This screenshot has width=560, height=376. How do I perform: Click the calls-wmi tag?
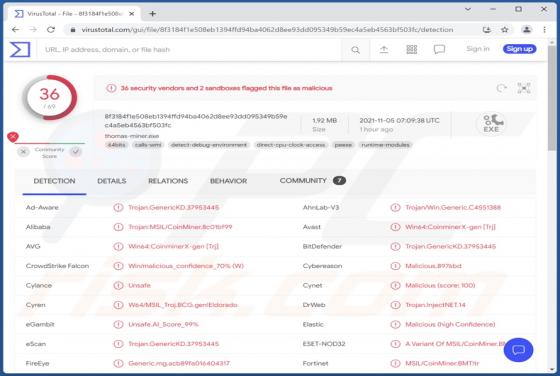coord(148,145)
